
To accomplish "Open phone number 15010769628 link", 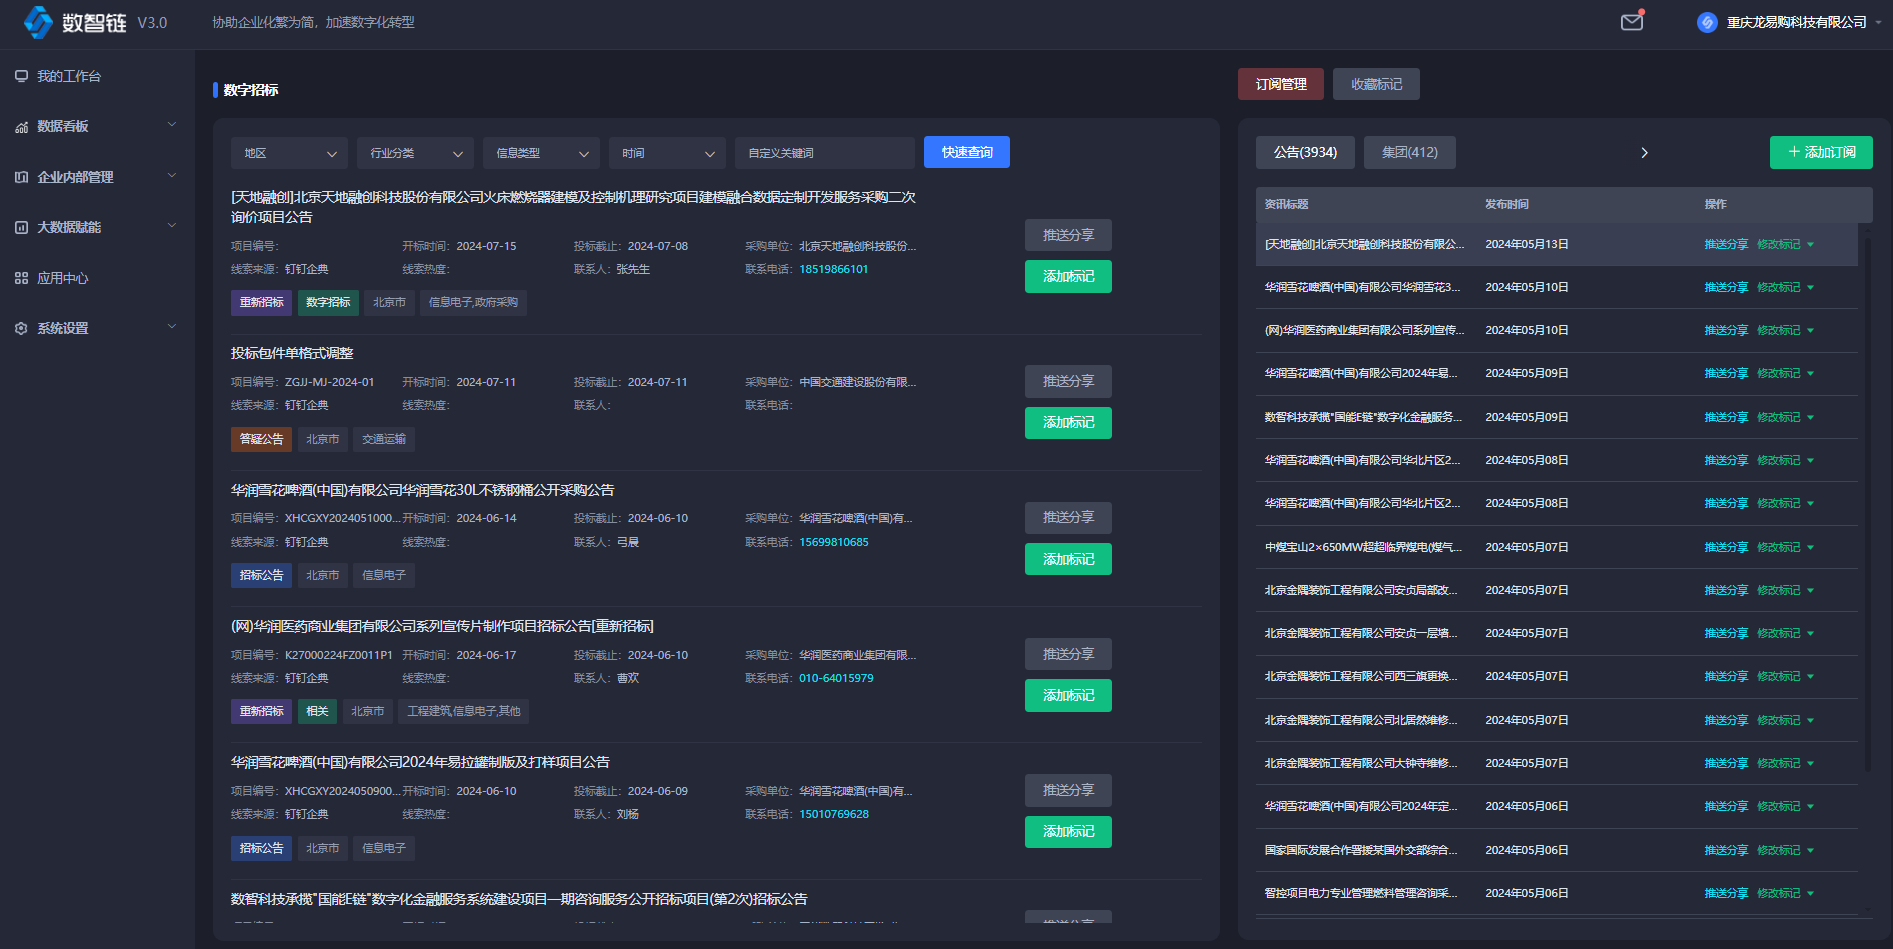I will [833, 814].
